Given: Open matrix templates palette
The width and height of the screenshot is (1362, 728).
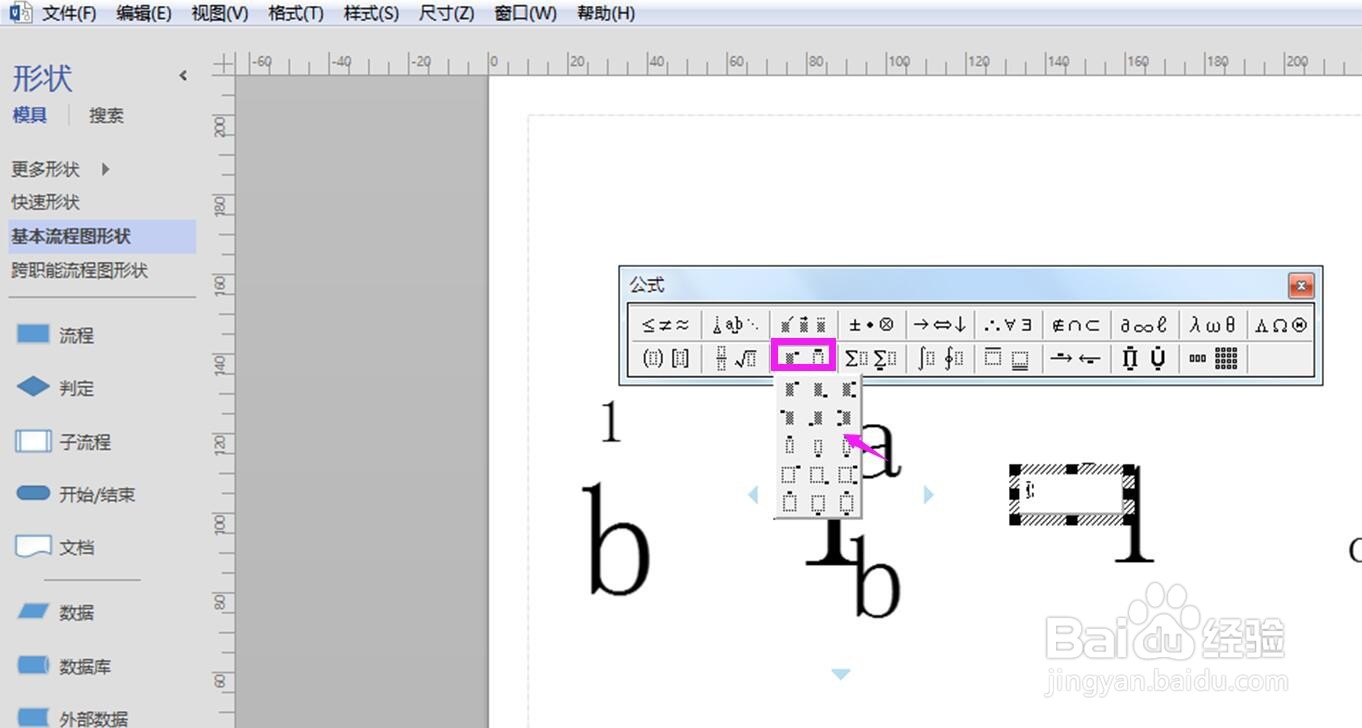Looking at the screenshot, I should point(1212,358).
